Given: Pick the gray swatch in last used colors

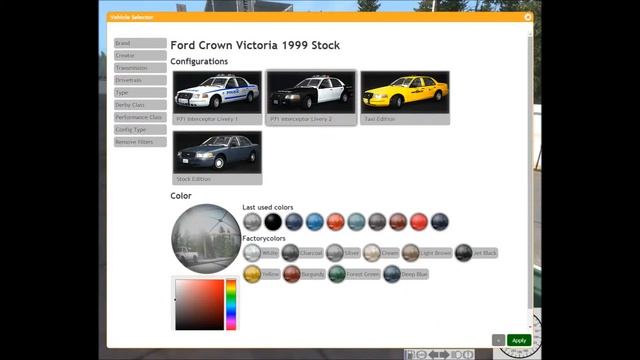Looking at the screenshot, I should click(x=252, y=222).
